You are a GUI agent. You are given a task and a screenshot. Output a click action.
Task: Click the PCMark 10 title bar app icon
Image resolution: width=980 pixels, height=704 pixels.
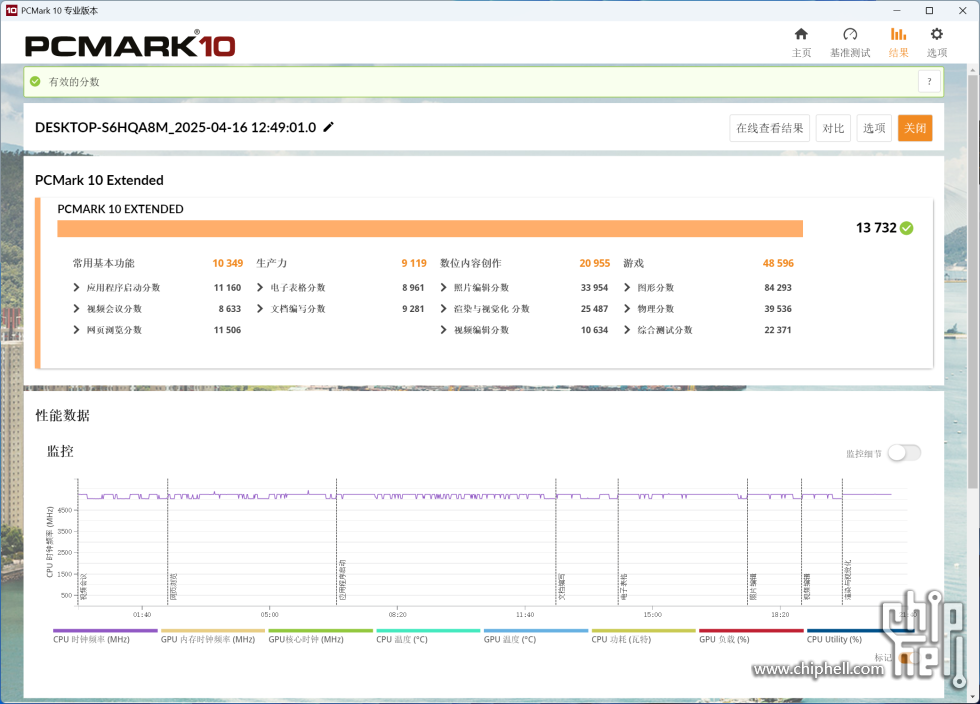tap(11, 11)
